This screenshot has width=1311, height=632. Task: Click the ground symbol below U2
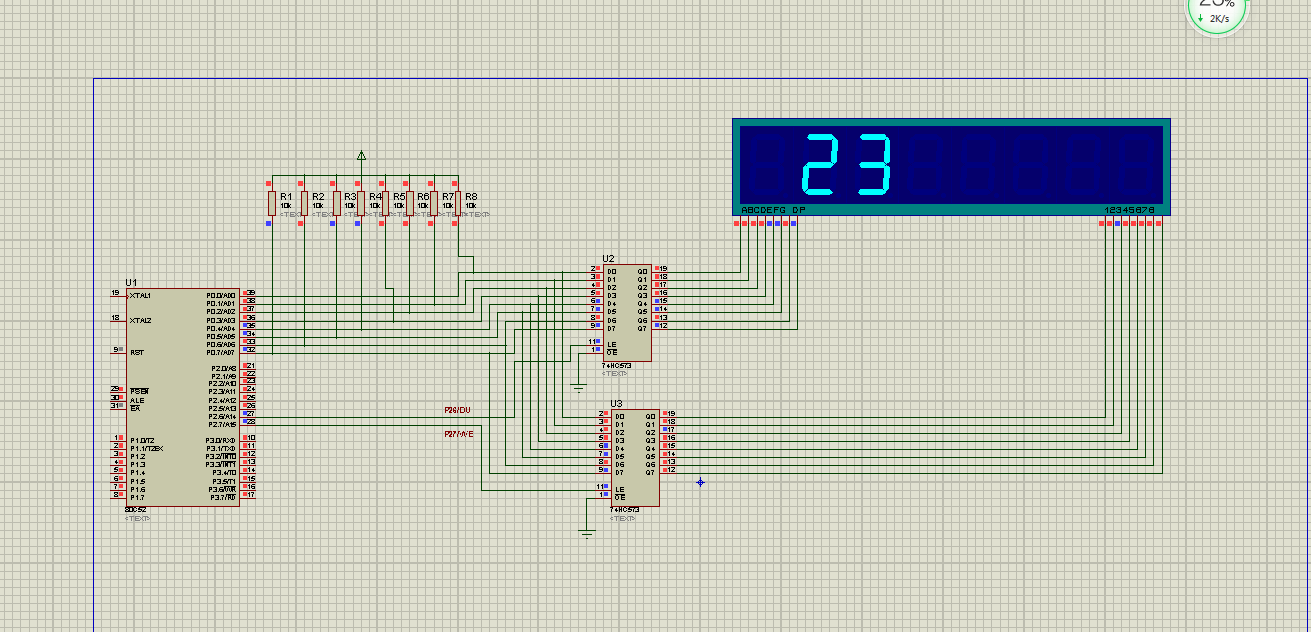(x=577, y=387)
